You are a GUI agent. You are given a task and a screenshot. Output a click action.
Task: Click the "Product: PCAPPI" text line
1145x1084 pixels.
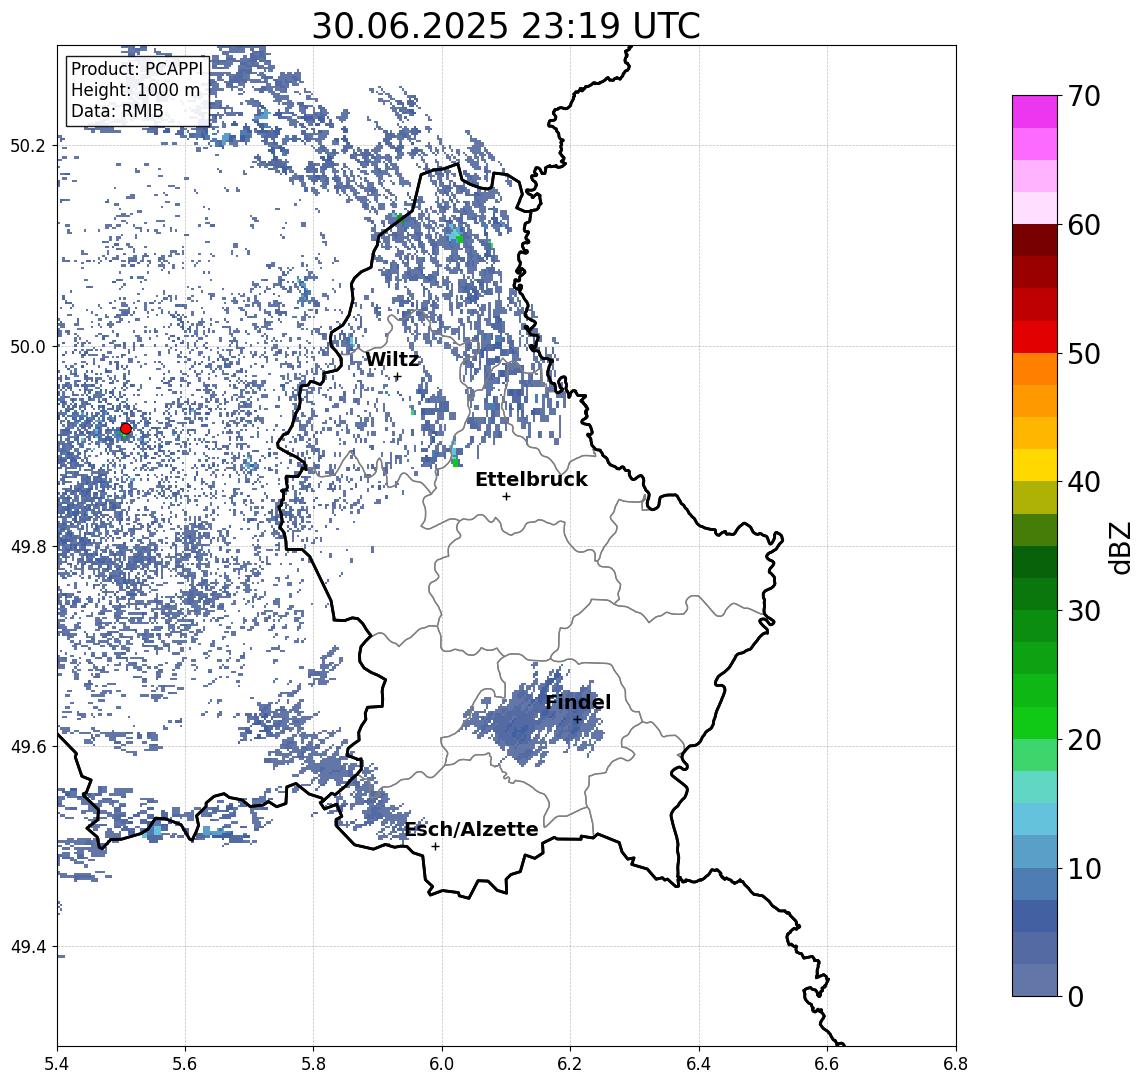point(137,69)
